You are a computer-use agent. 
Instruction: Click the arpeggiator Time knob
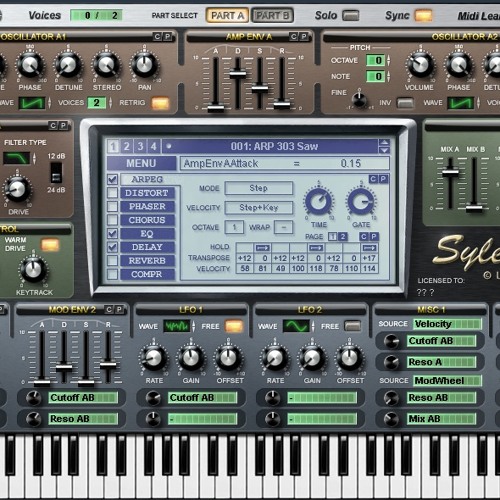[319, 201]
